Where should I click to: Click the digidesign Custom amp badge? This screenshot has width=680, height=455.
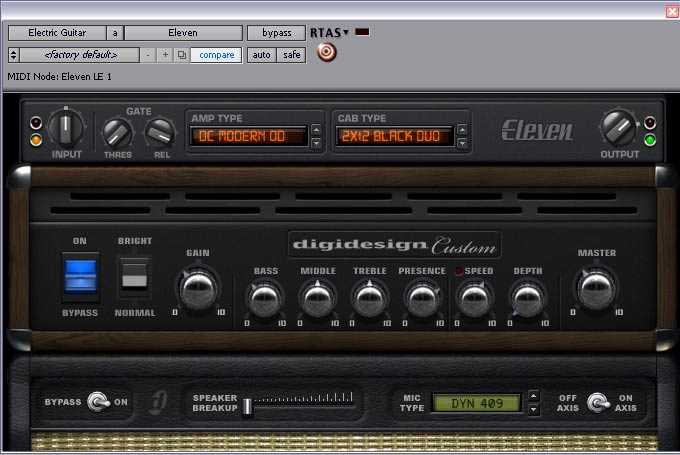(394, 245)
